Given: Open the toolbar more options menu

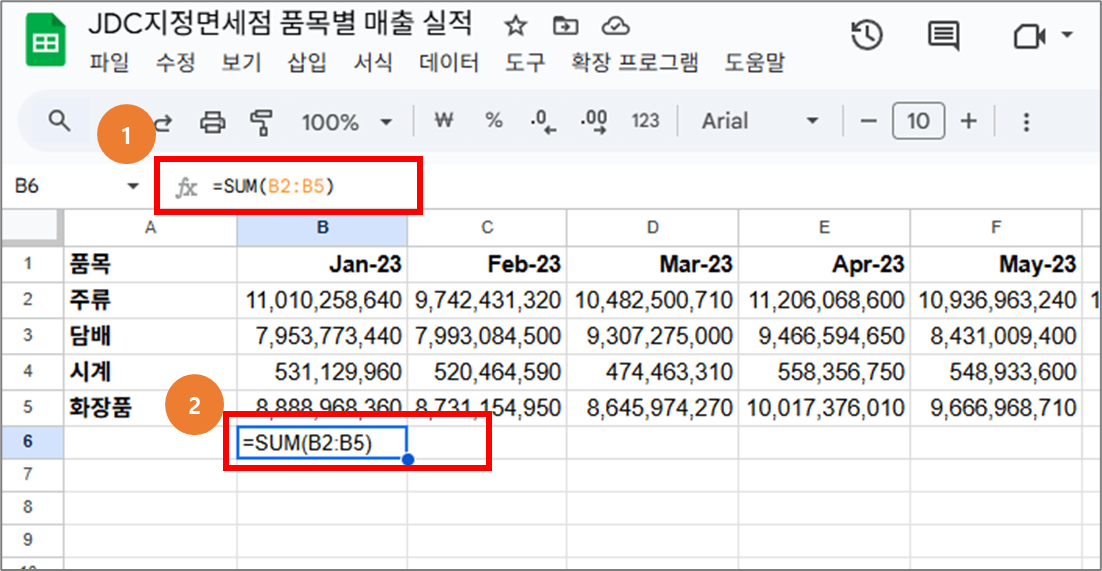Looking at the screenshot, I should click(1027, 122).
